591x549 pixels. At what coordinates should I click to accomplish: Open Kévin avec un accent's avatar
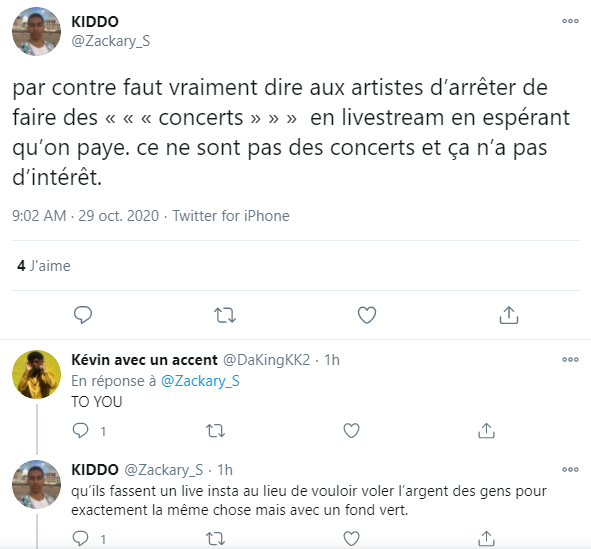tap(37, 375)
